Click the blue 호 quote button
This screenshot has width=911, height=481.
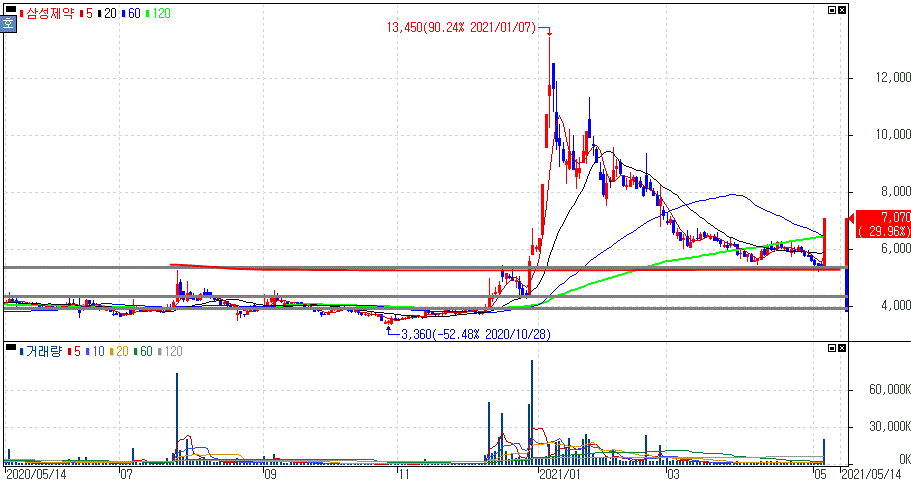pyautogui.click(x=8, y=24)
